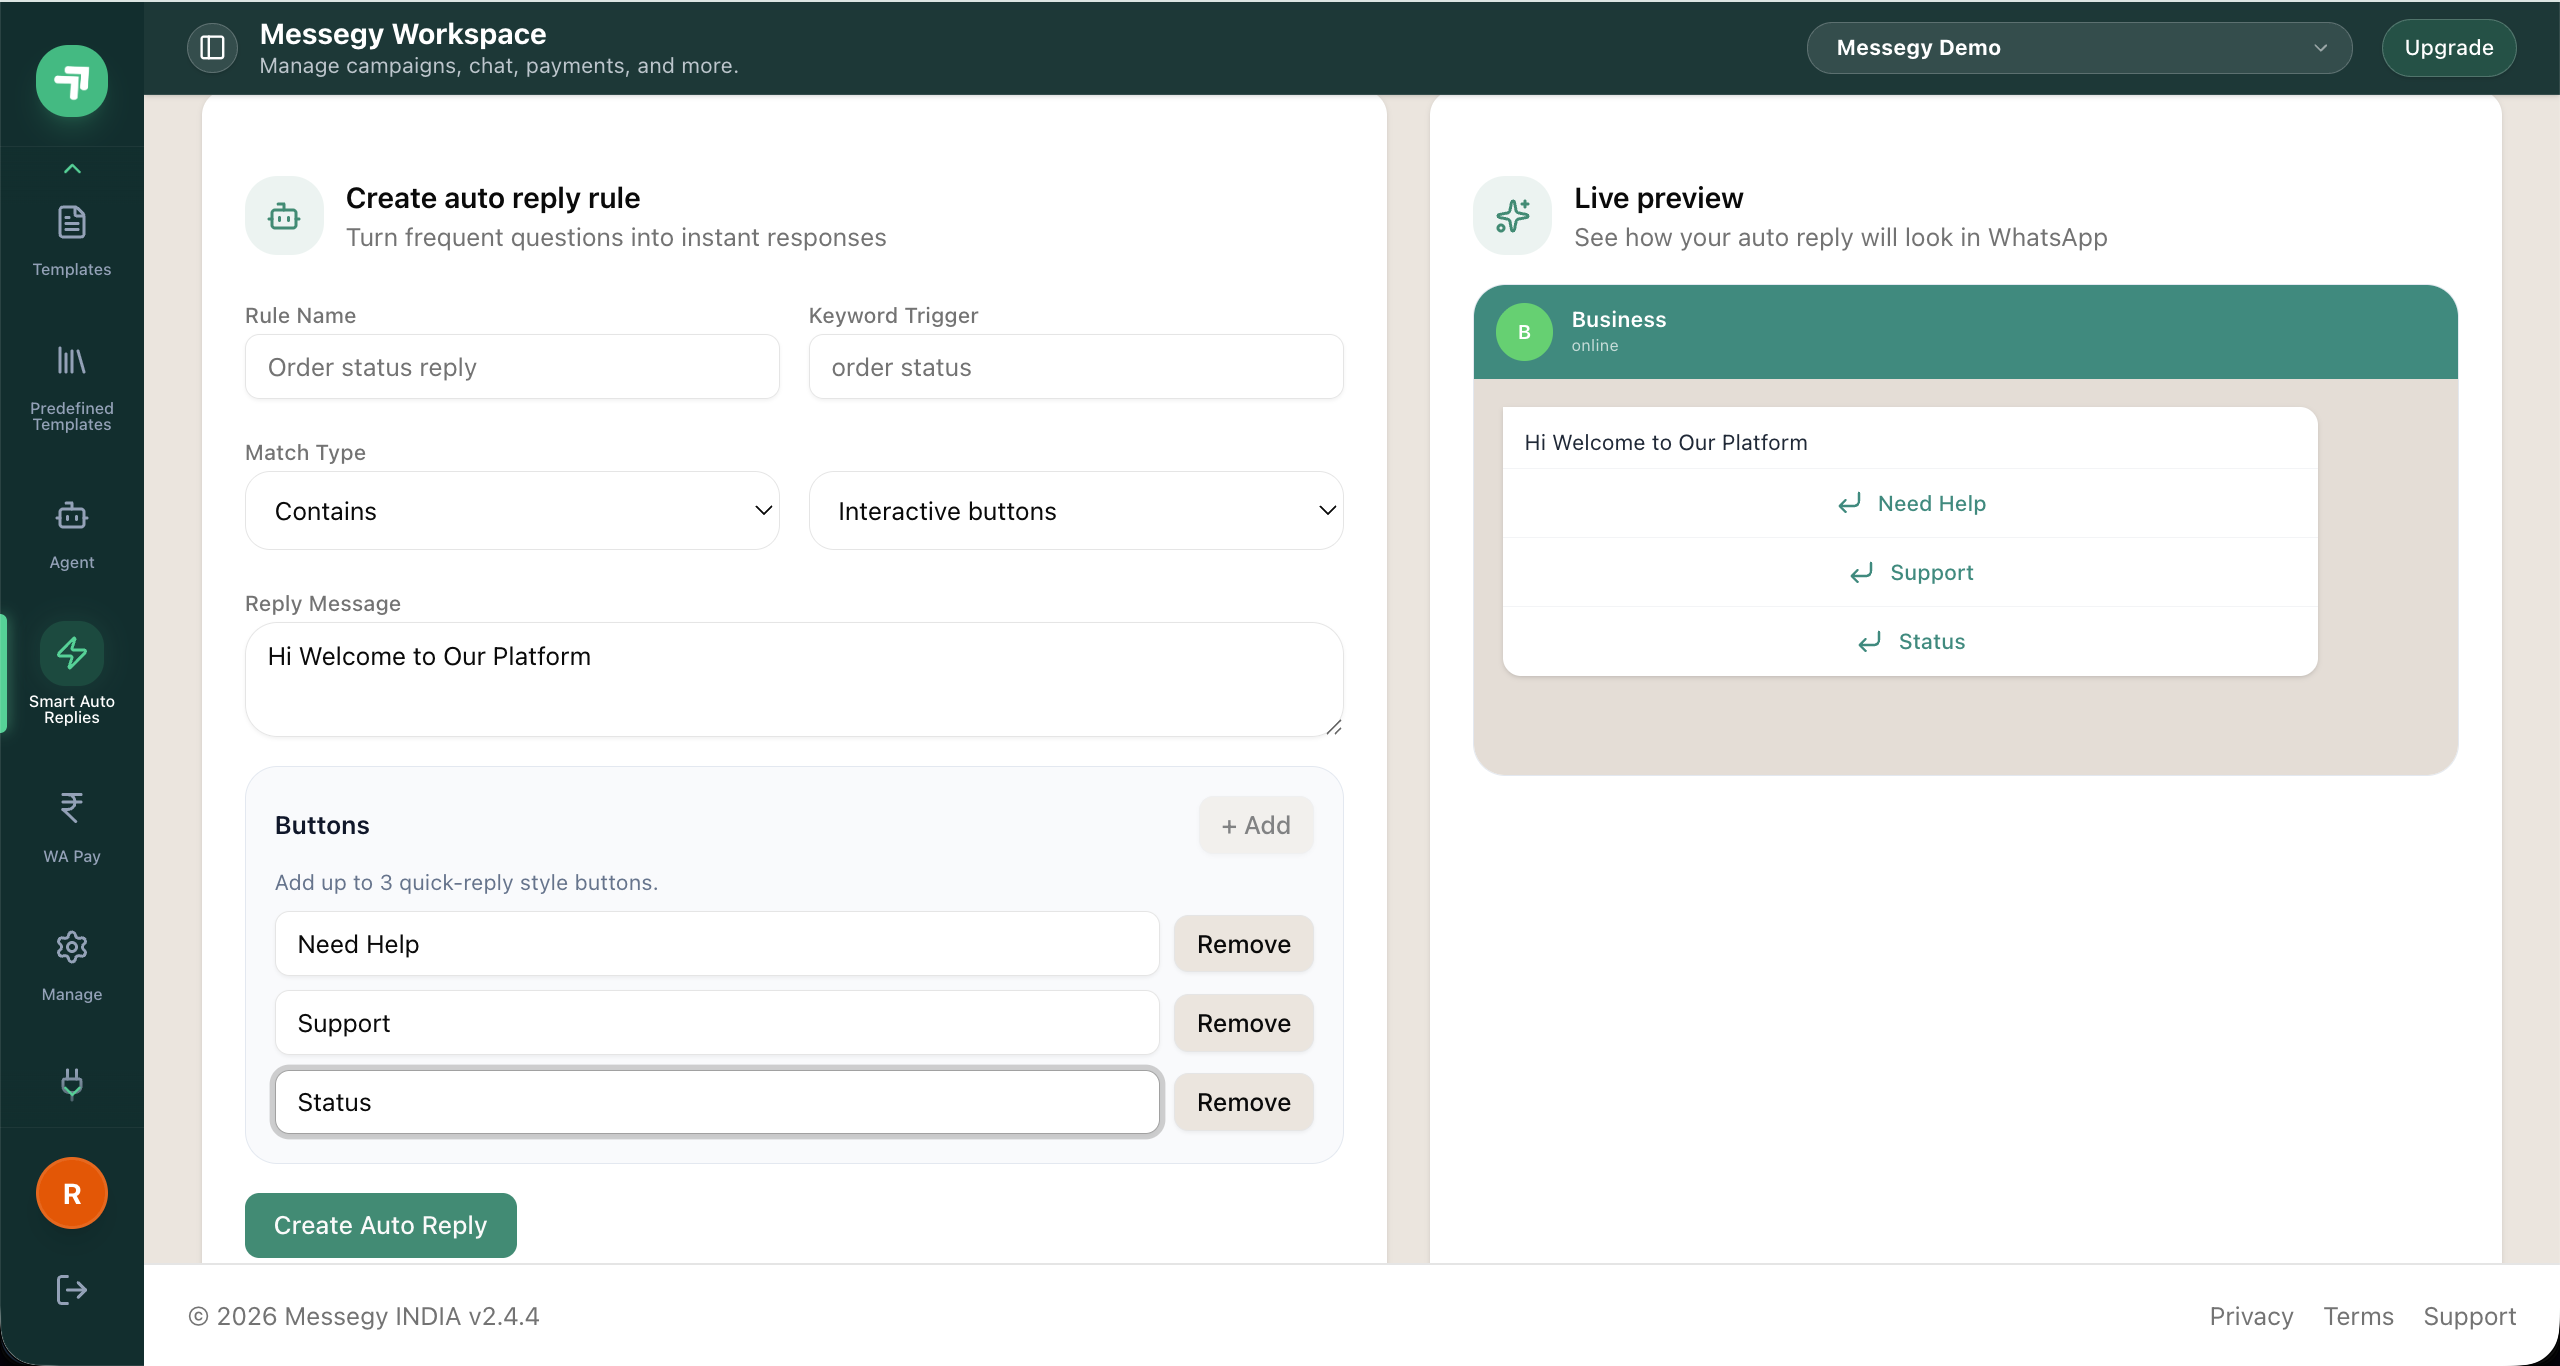Image resolution: width=2560 pixels, height=1366 pixels.
Task: Click the Business avatar B
Action: [1524, 332]
